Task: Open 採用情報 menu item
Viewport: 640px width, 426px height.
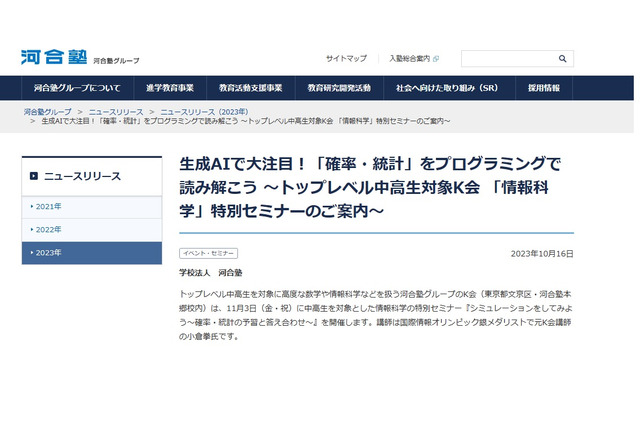Action: 544,88
